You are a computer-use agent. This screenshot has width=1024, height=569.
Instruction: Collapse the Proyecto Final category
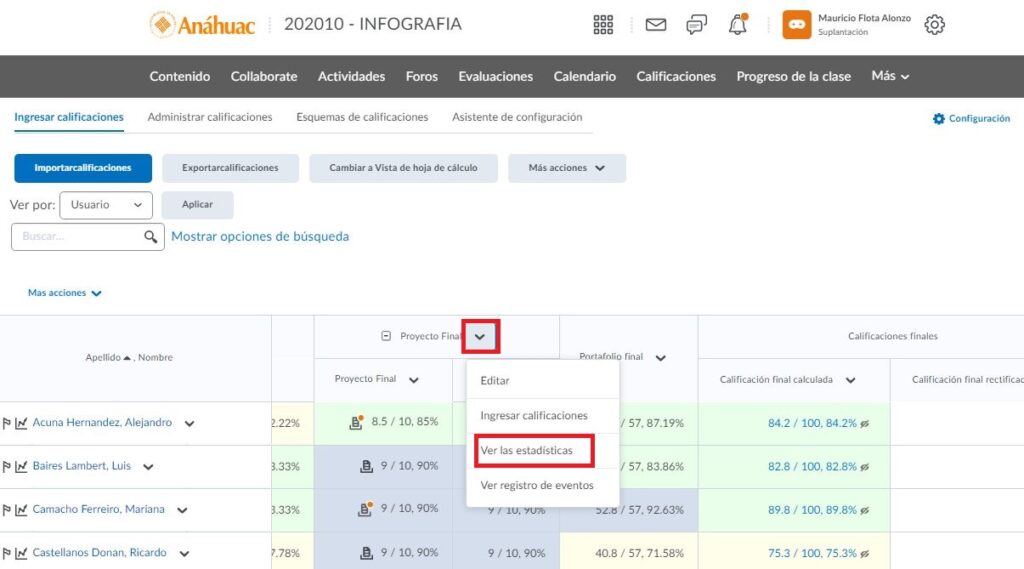(x=386, y=336)
